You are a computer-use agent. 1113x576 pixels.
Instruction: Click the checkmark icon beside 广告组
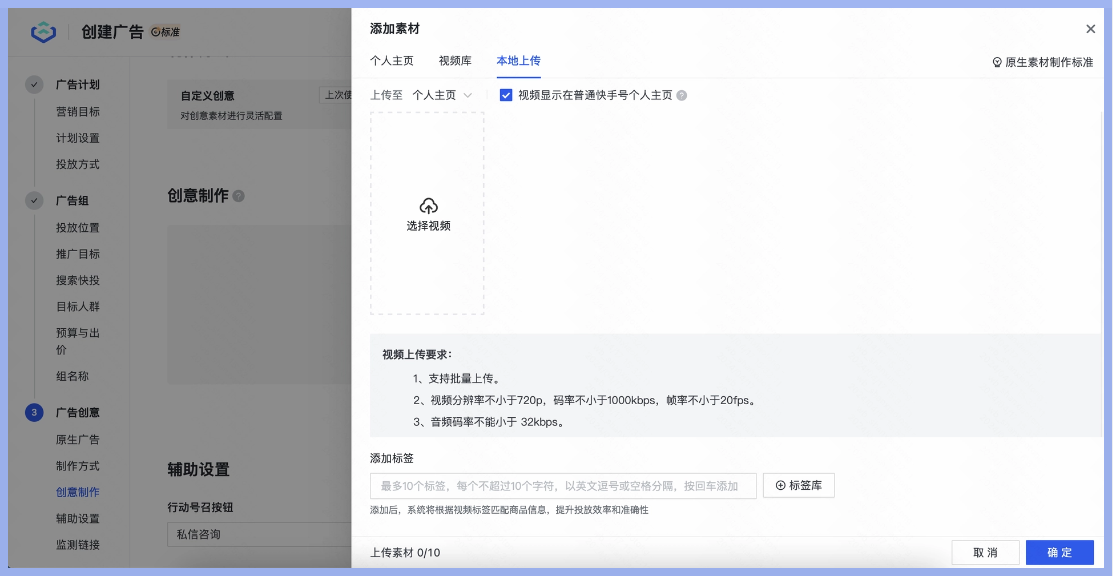(35, 200)
